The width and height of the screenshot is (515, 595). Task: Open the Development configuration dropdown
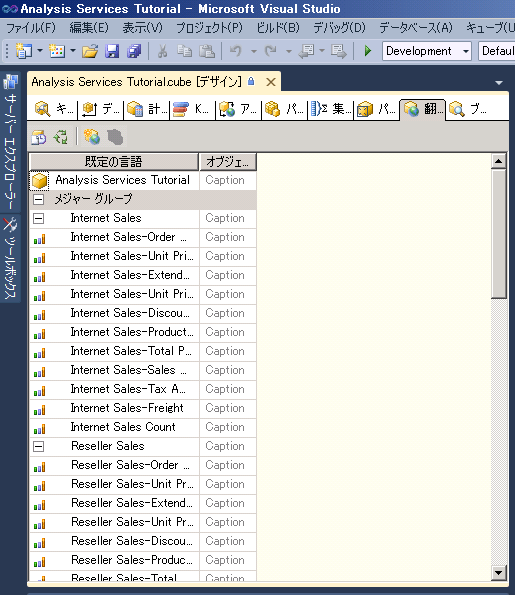point(427,51)
